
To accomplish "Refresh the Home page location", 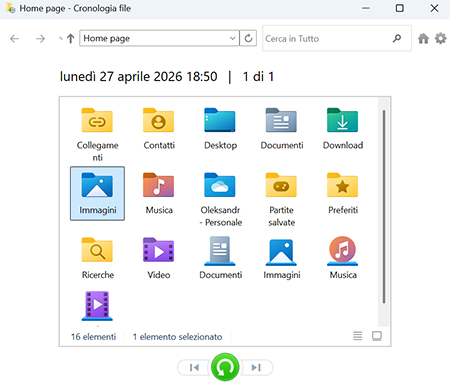I will [x=248, y=38].
